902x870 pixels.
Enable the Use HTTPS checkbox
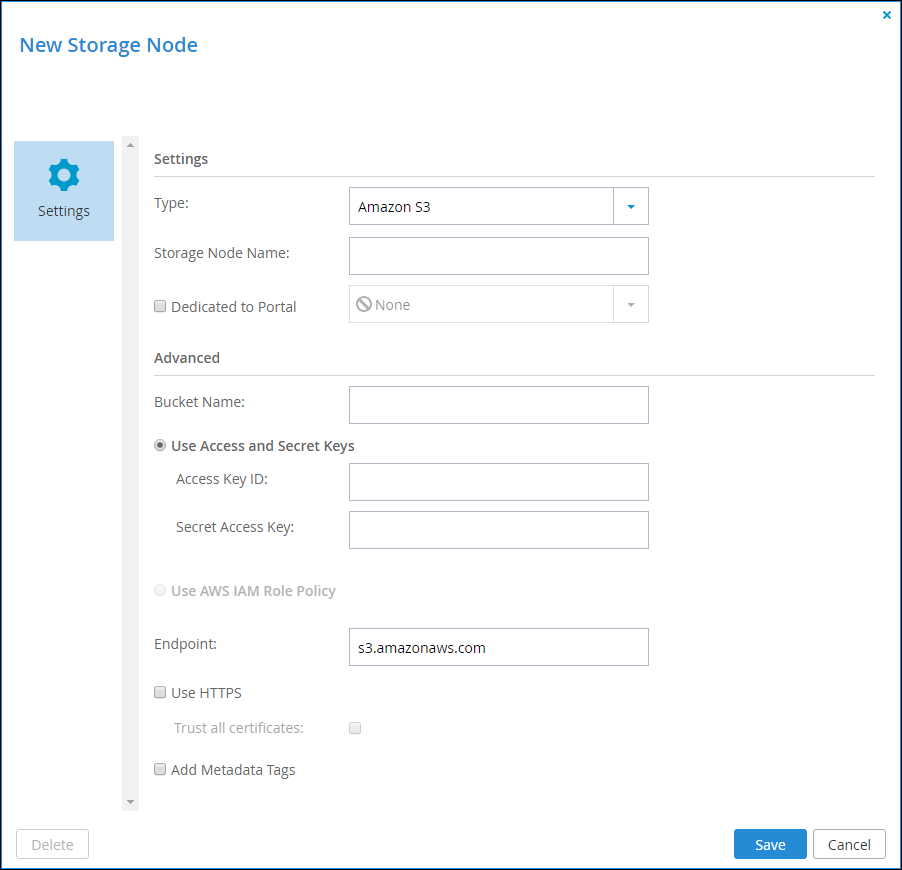point(160,692)
